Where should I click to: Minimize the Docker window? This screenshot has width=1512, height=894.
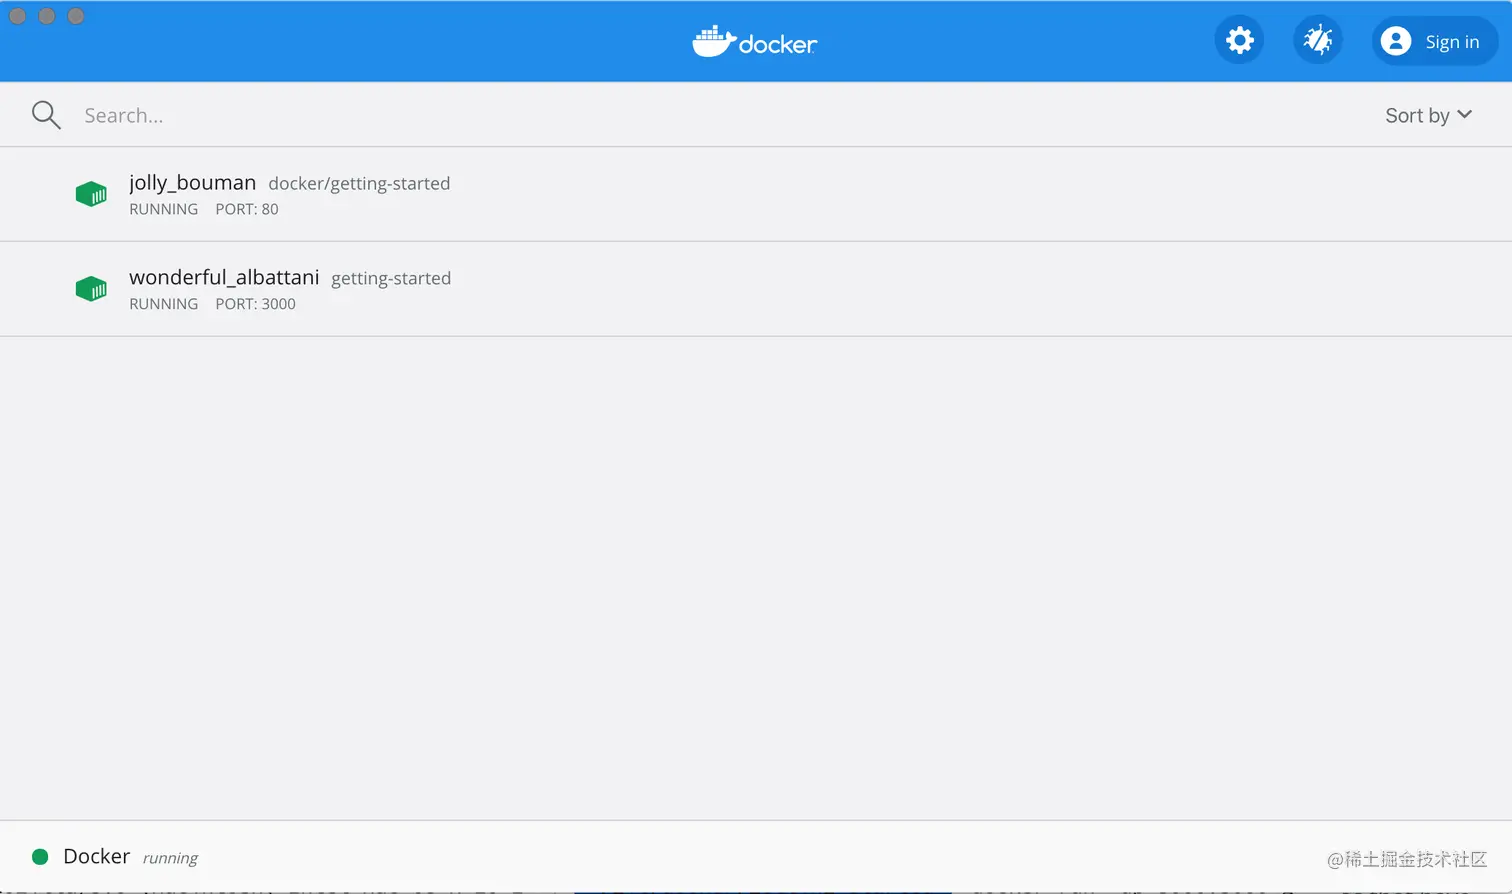46,16
